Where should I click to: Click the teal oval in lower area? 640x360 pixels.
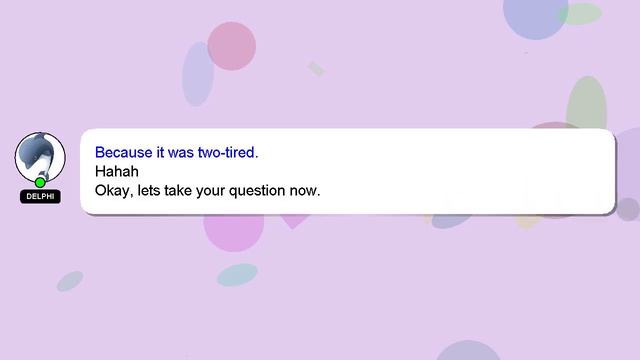coord(237,275)
